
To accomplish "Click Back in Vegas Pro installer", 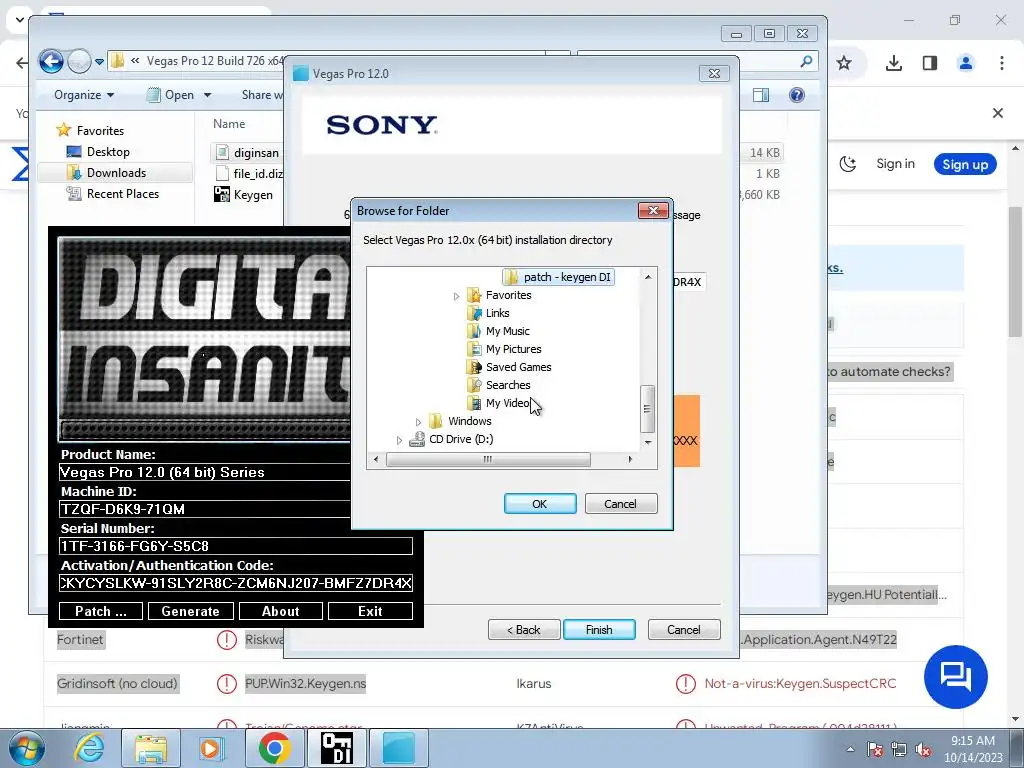I will (524, 630).
